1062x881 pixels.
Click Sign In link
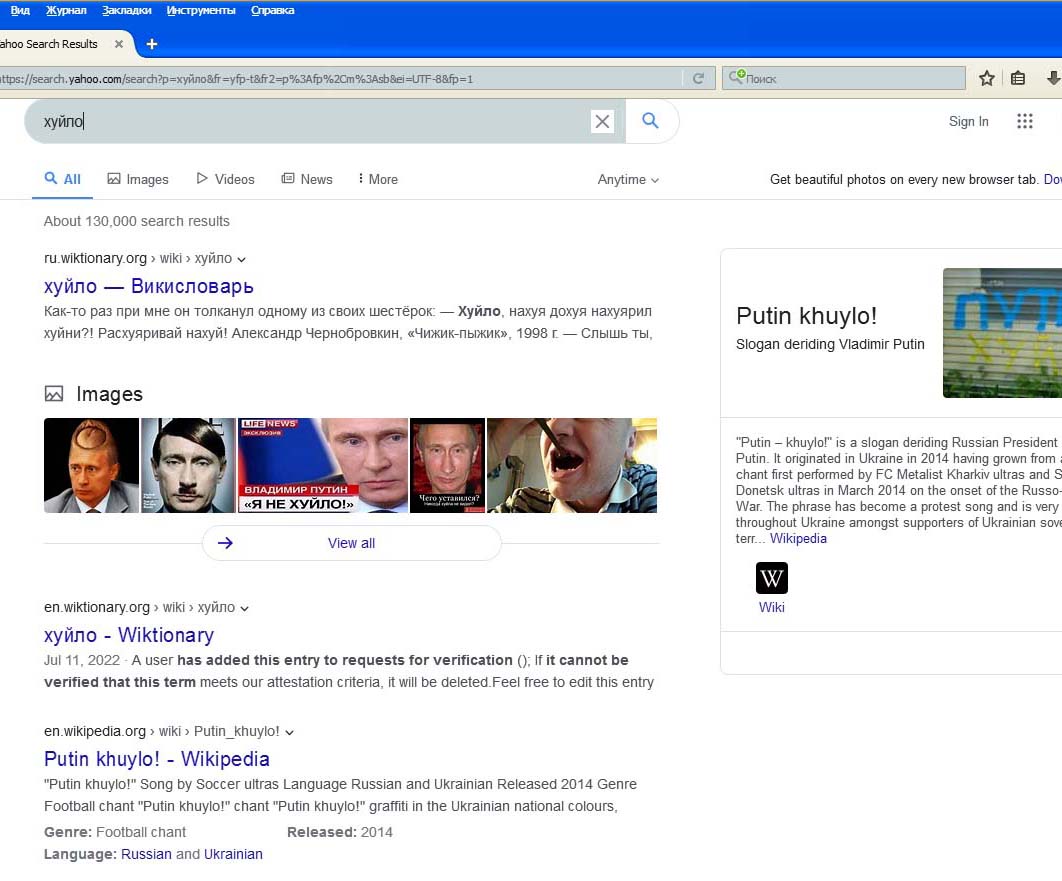click(x=969, y=121)
